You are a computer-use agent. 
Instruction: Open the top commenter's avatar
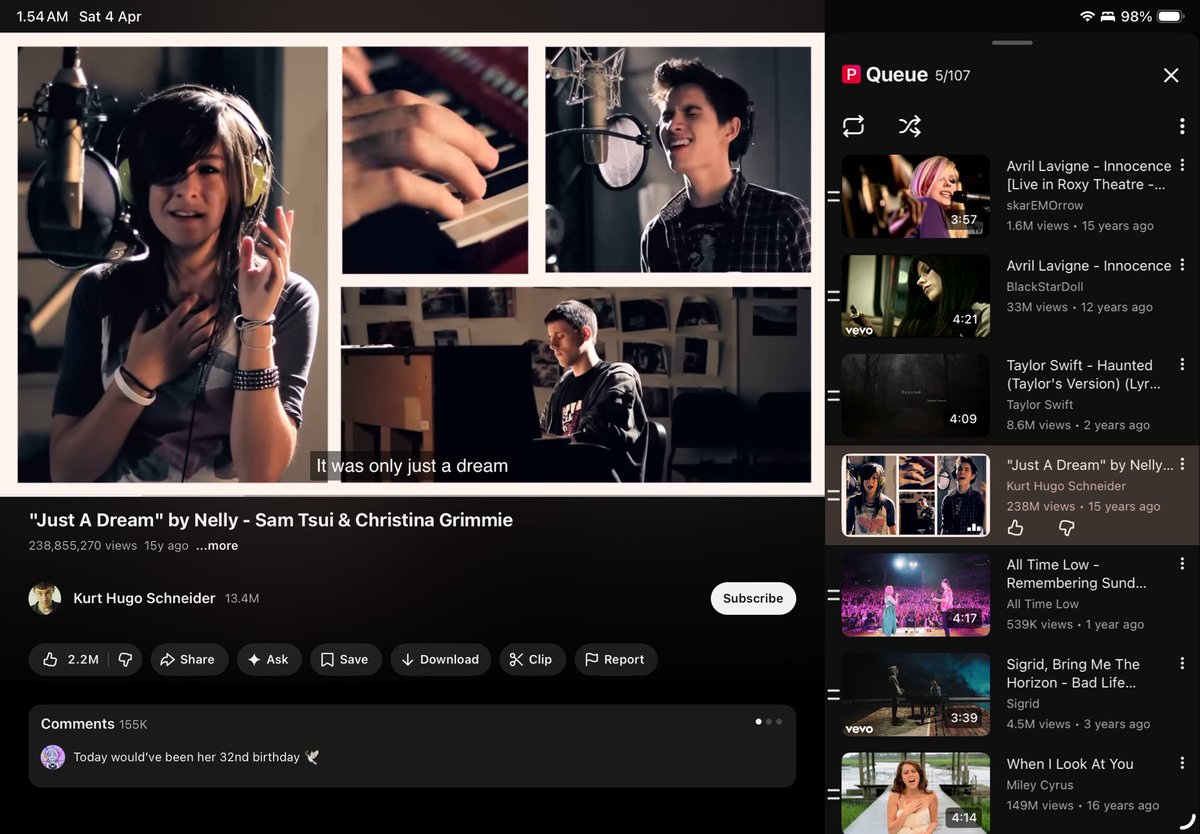click(53, 757)
